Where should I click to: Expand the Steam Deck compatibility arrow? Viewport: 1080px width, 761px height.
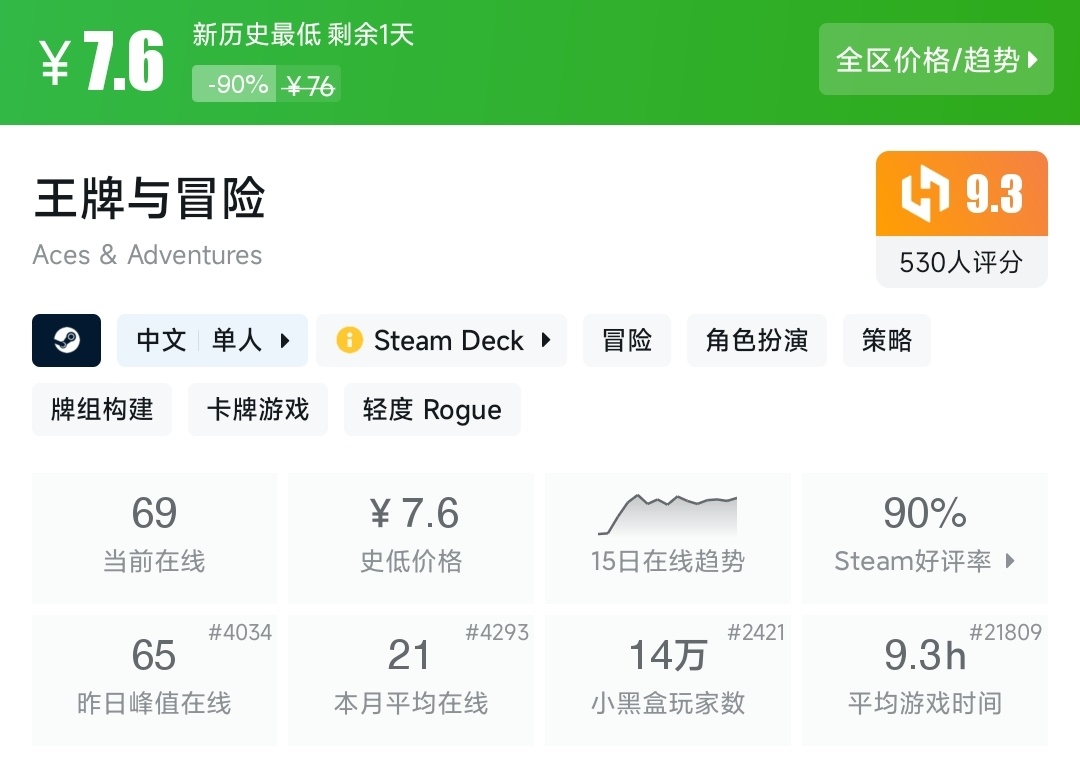[x=546, y=340]
